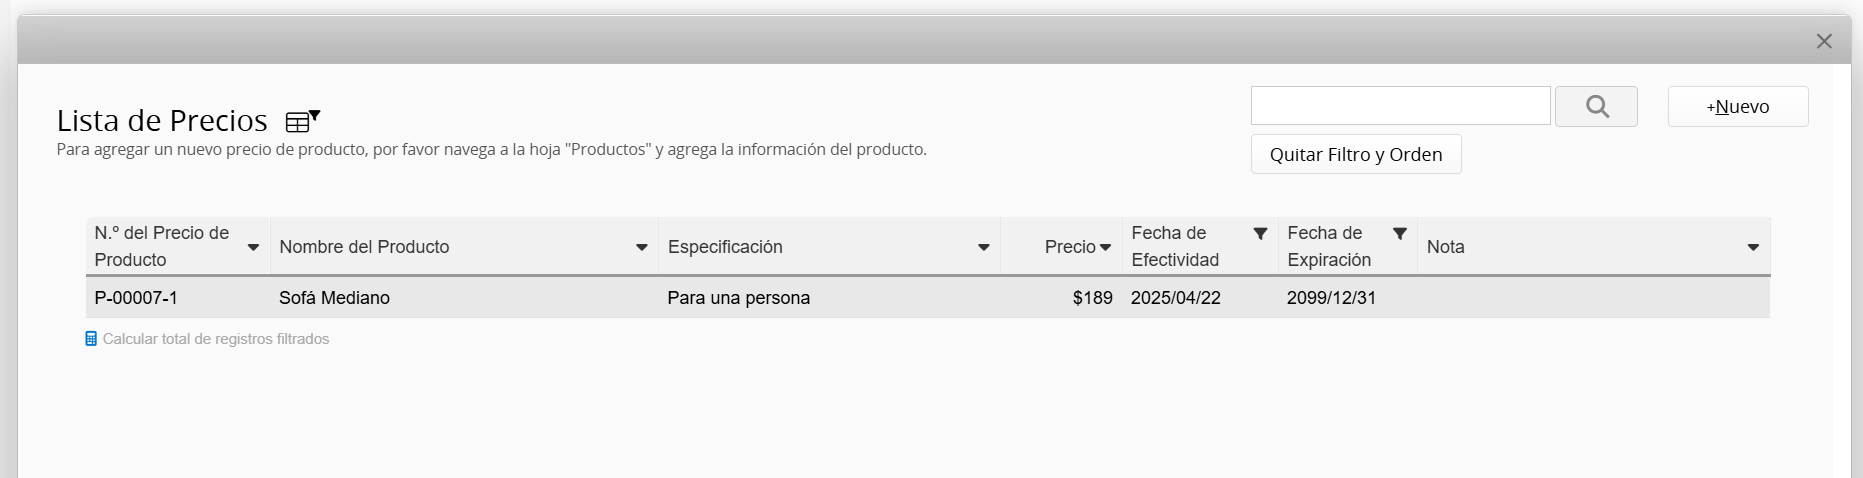Click the Sofá Mediano product name cell
The width and height of the screenshot is (1863, 478).
click(334, 298)
